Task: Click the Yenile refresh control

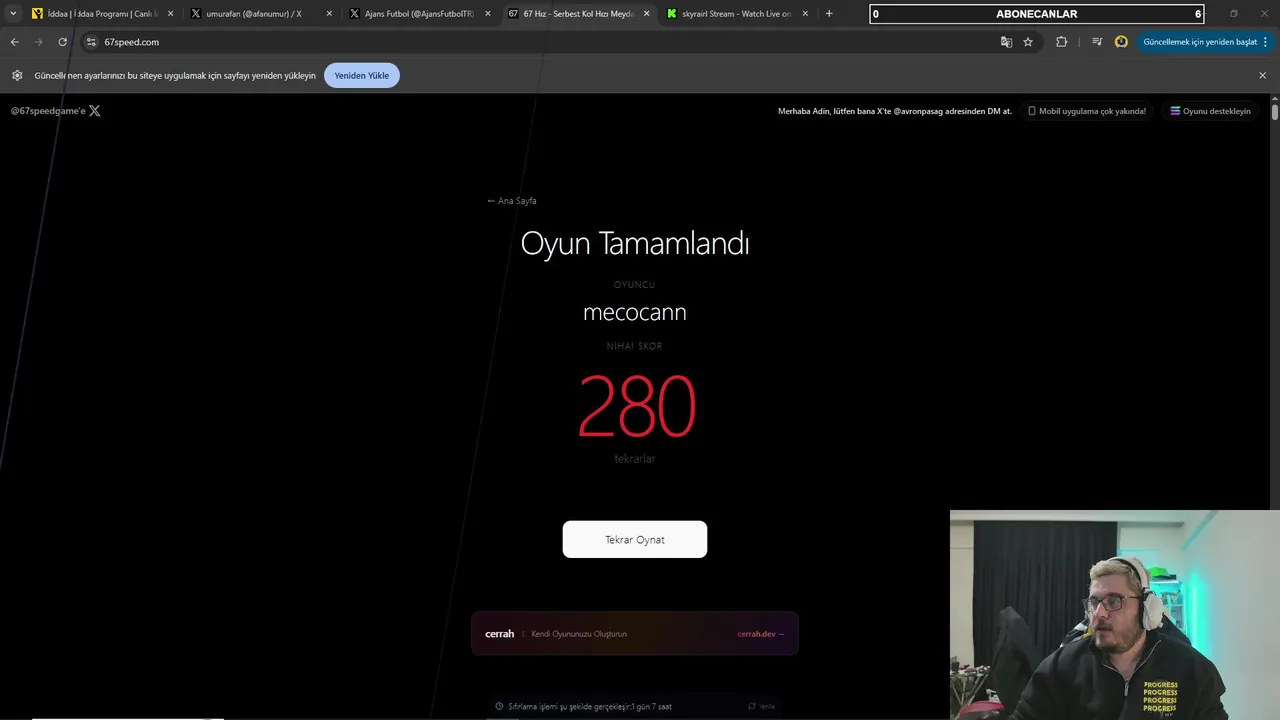Action: 761,706
